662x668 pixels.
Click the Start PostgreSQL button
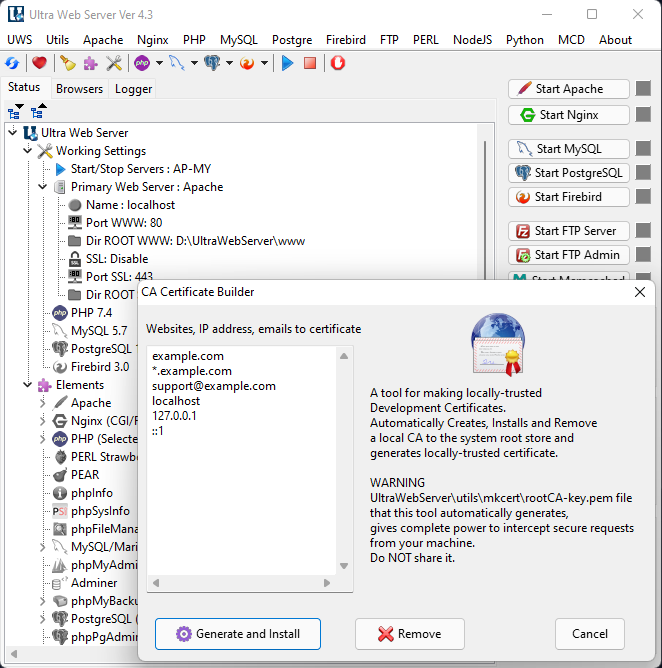click(569, 173)
